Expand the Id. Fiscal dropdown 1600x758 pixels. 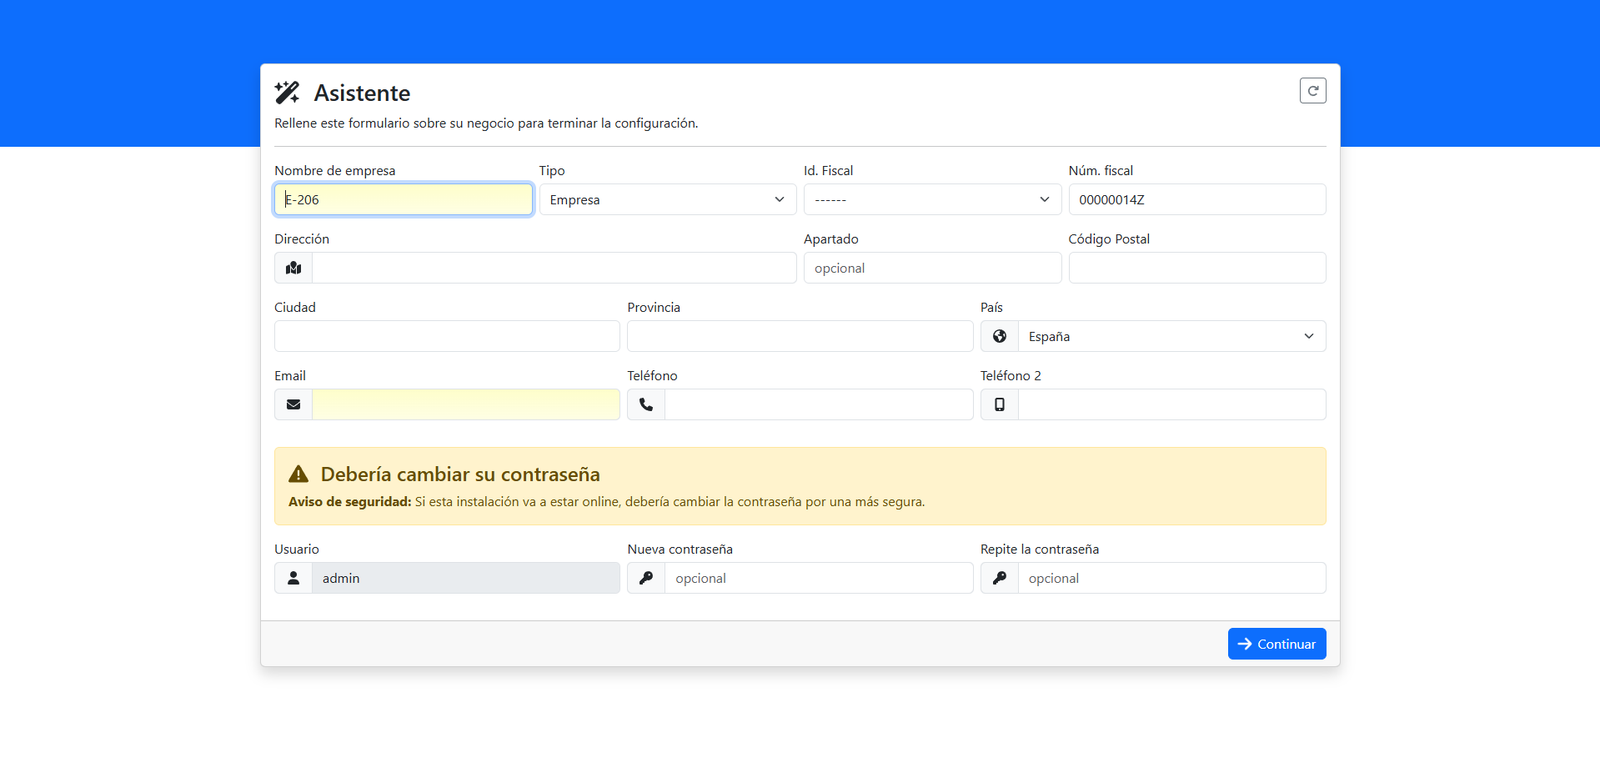click(932, 199)
